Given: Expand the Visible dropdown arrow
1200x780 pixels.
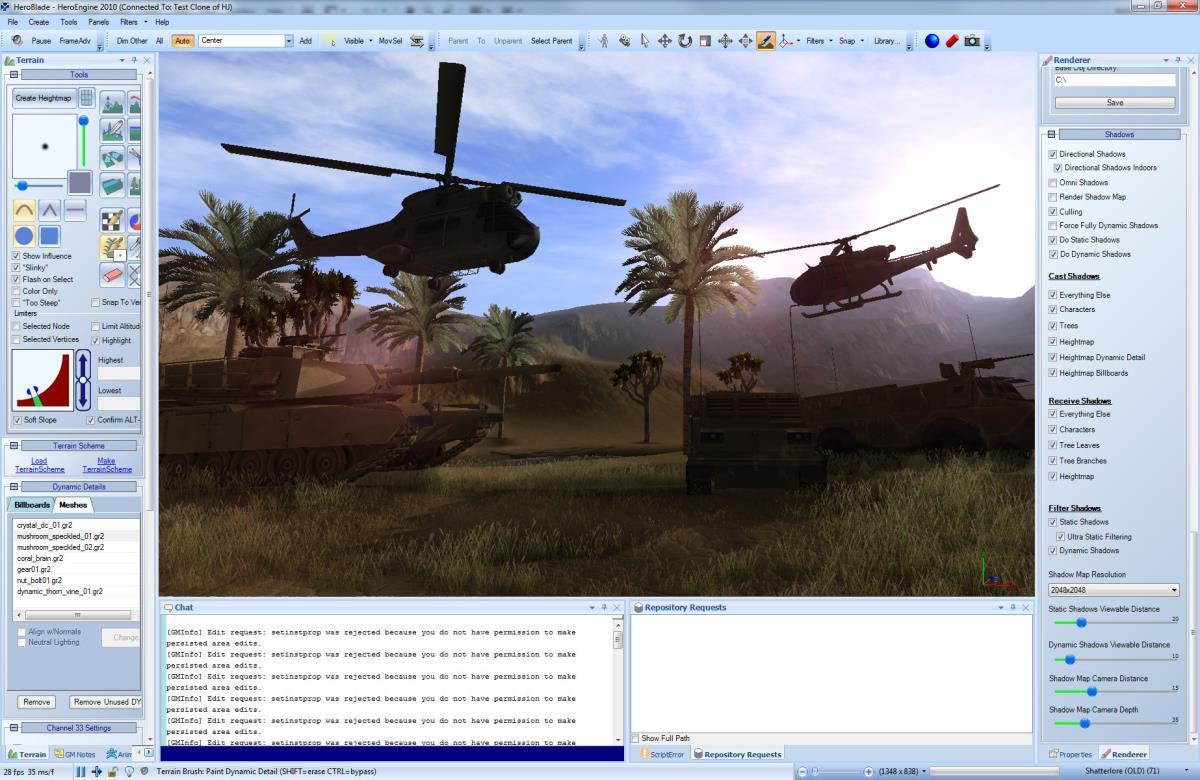Looking at the screenshot, I should tap(371, 42).
